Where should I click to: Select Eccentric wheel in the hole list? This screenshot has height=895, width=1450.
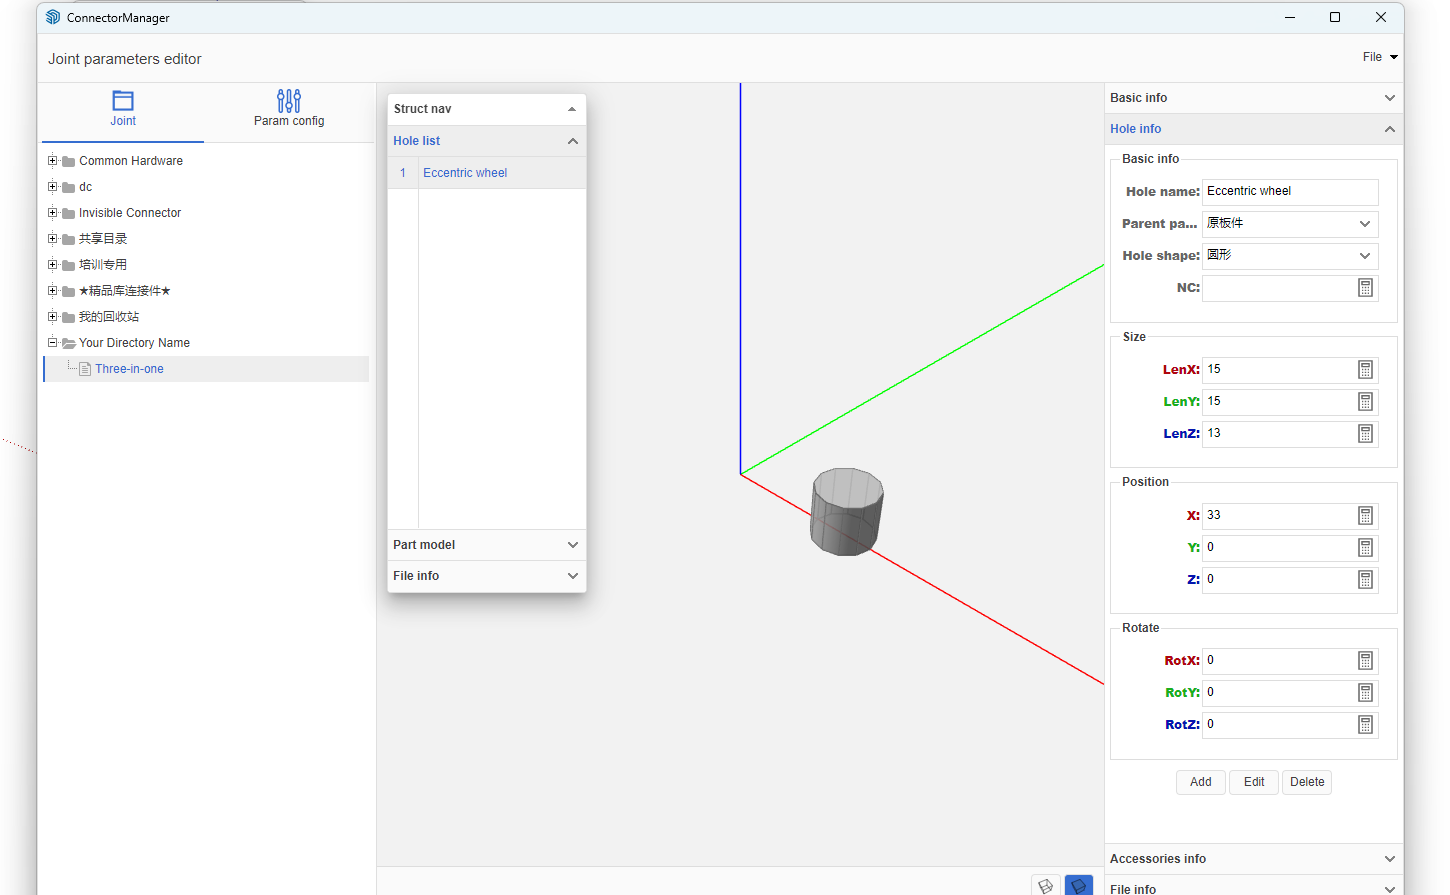pos(465,173)
